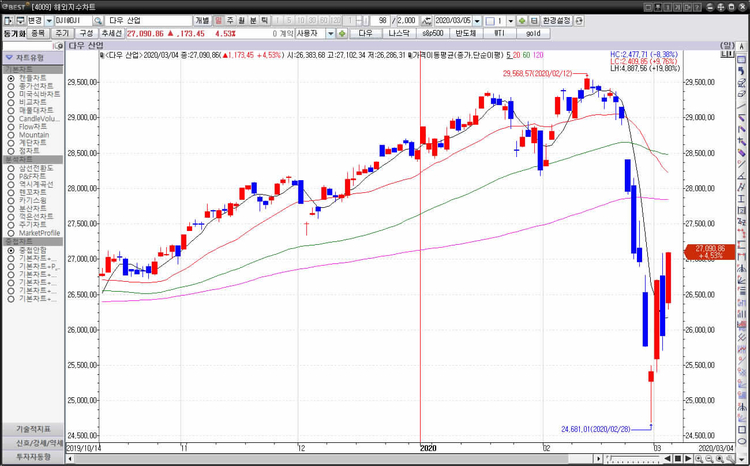Select the 비교차트 option

pyautogui.click(x=11, y=102)
